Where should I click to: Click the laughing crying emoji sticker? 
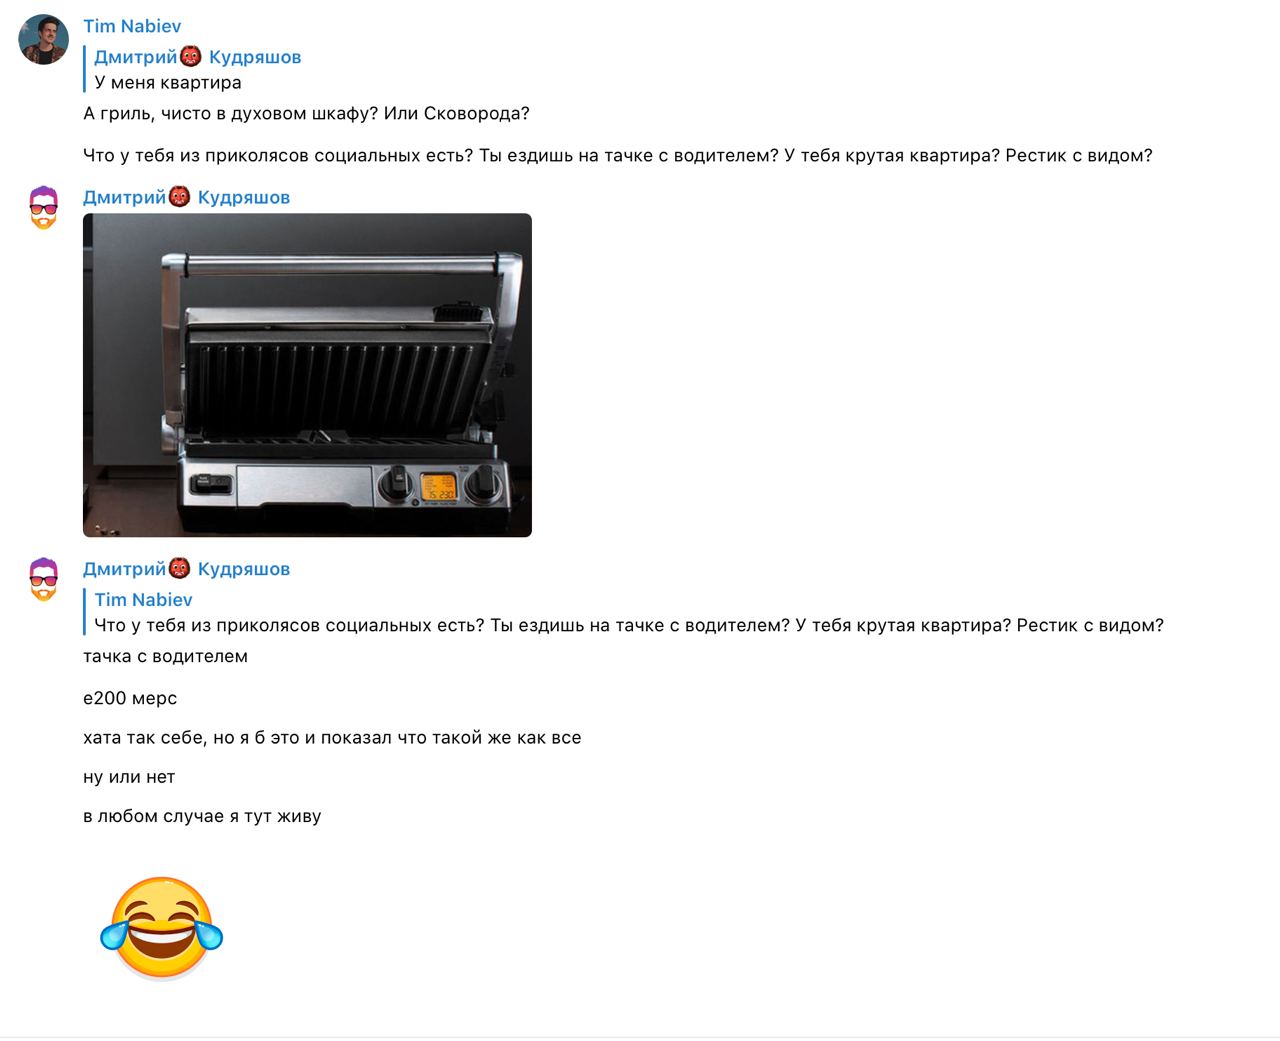pyautogui.click(x=161, y=927)
